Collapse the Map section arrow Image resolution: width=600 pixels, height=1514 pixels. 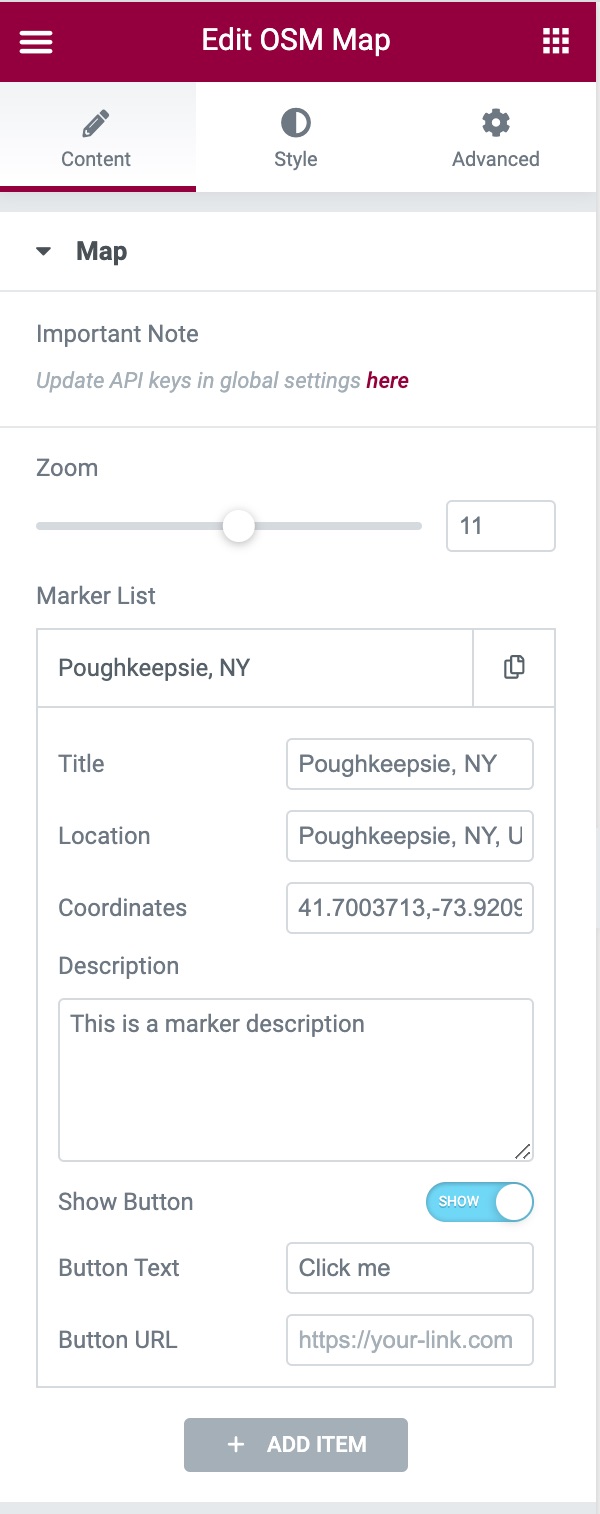[x=43, y=252]
